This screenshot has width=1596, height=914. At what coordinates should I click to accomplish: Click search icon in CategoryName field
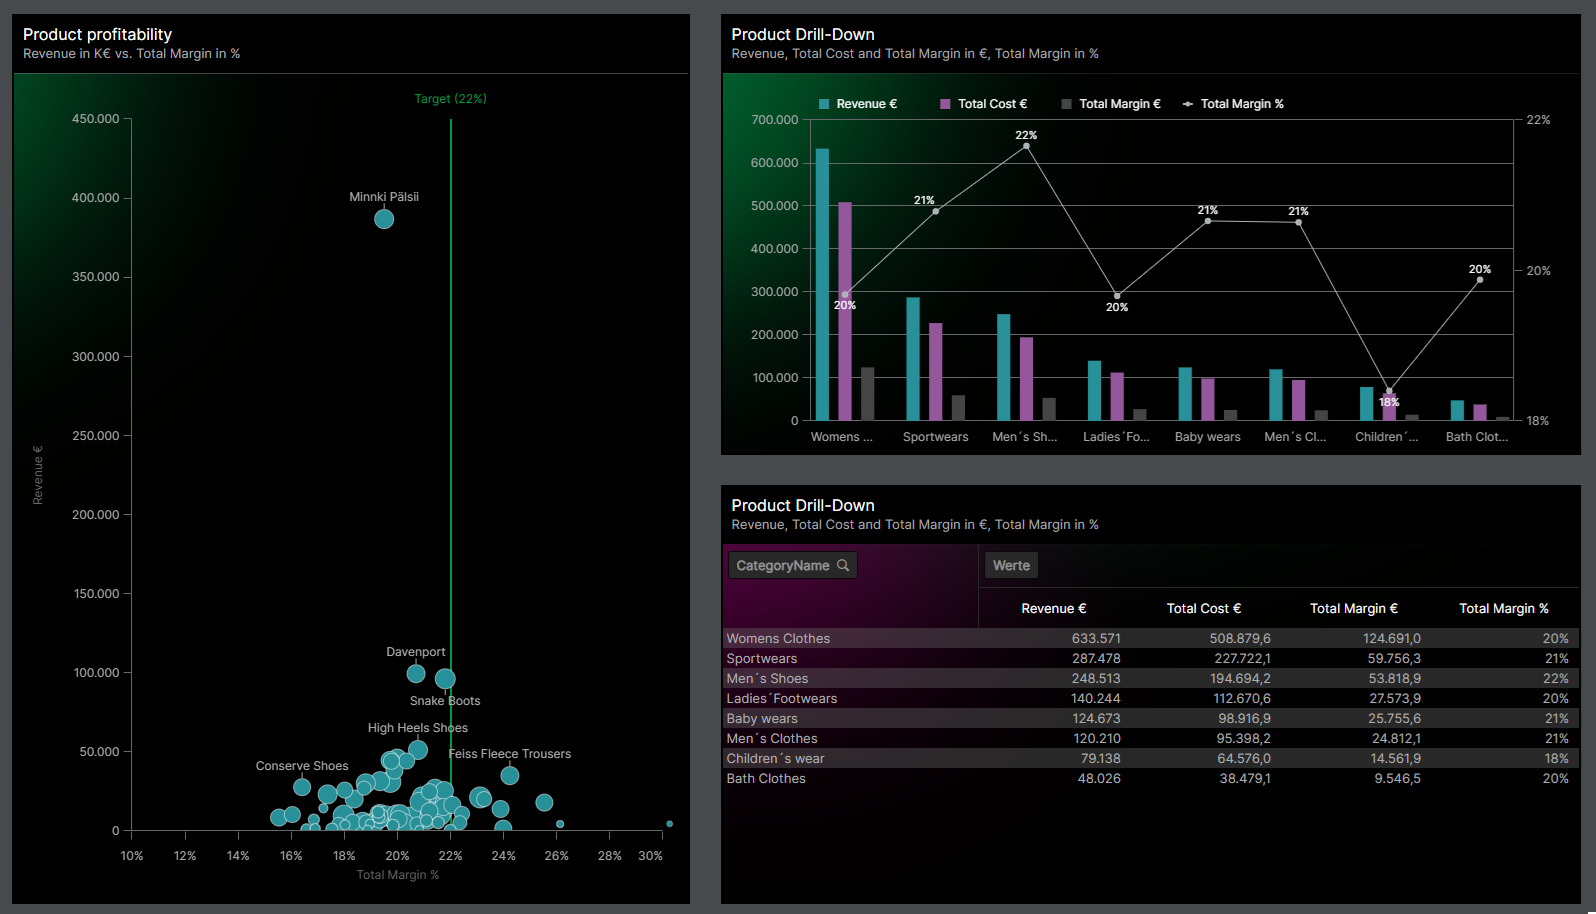pos(843,565)
